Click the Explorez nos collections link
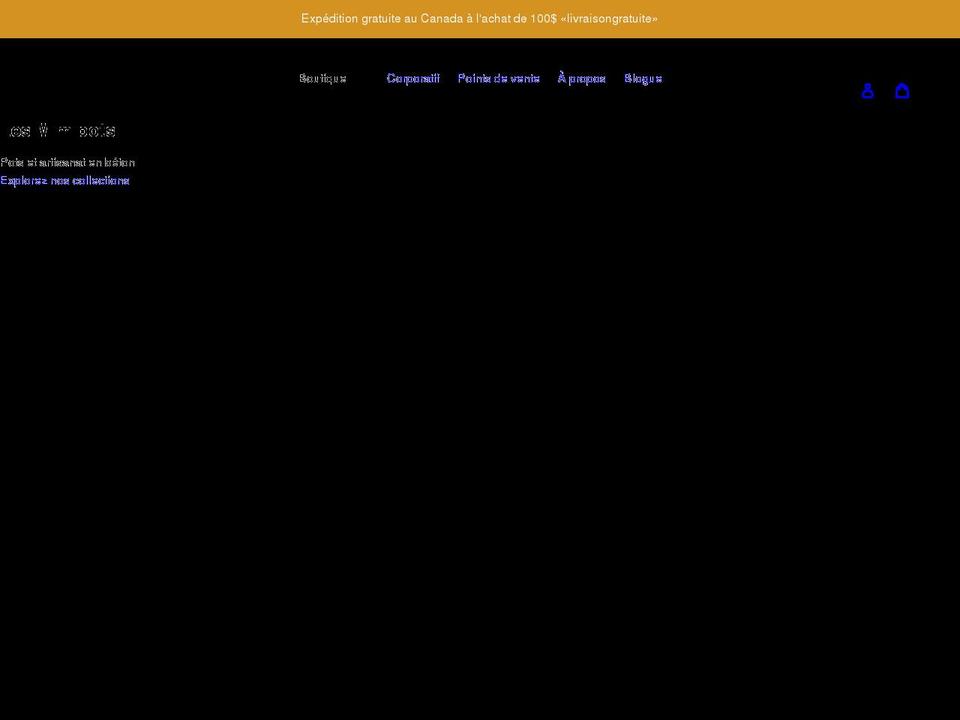 tap(65, 180)
